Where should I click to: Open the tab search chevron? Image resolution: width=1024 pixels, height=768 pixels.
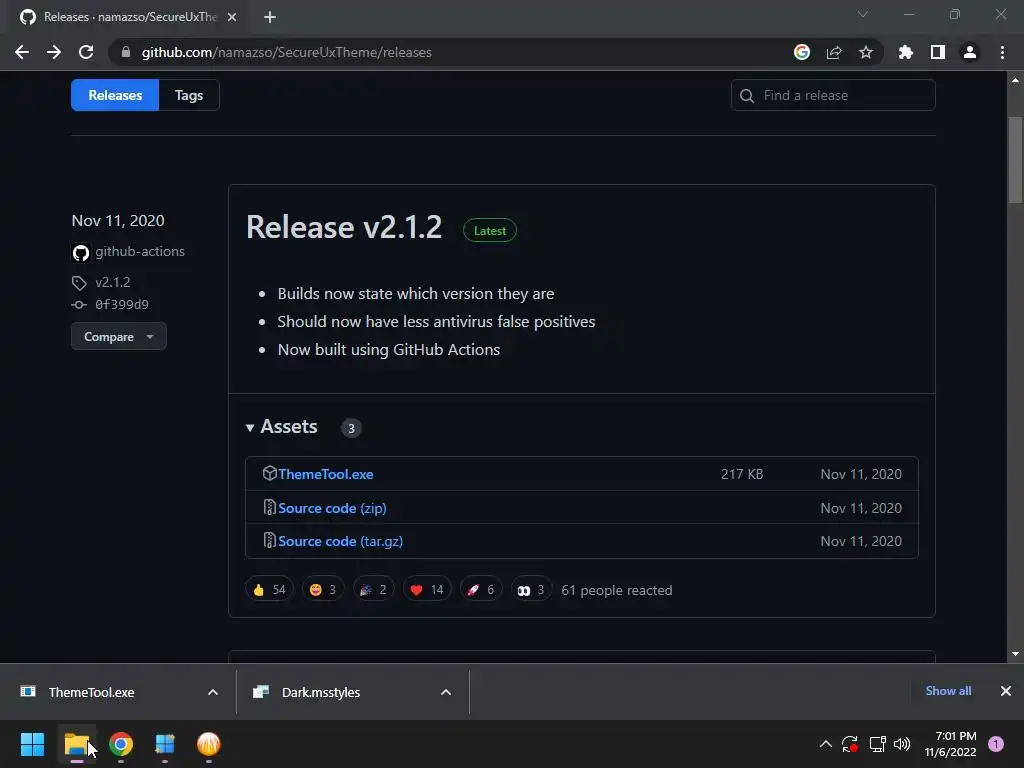(x=863, y=14)
